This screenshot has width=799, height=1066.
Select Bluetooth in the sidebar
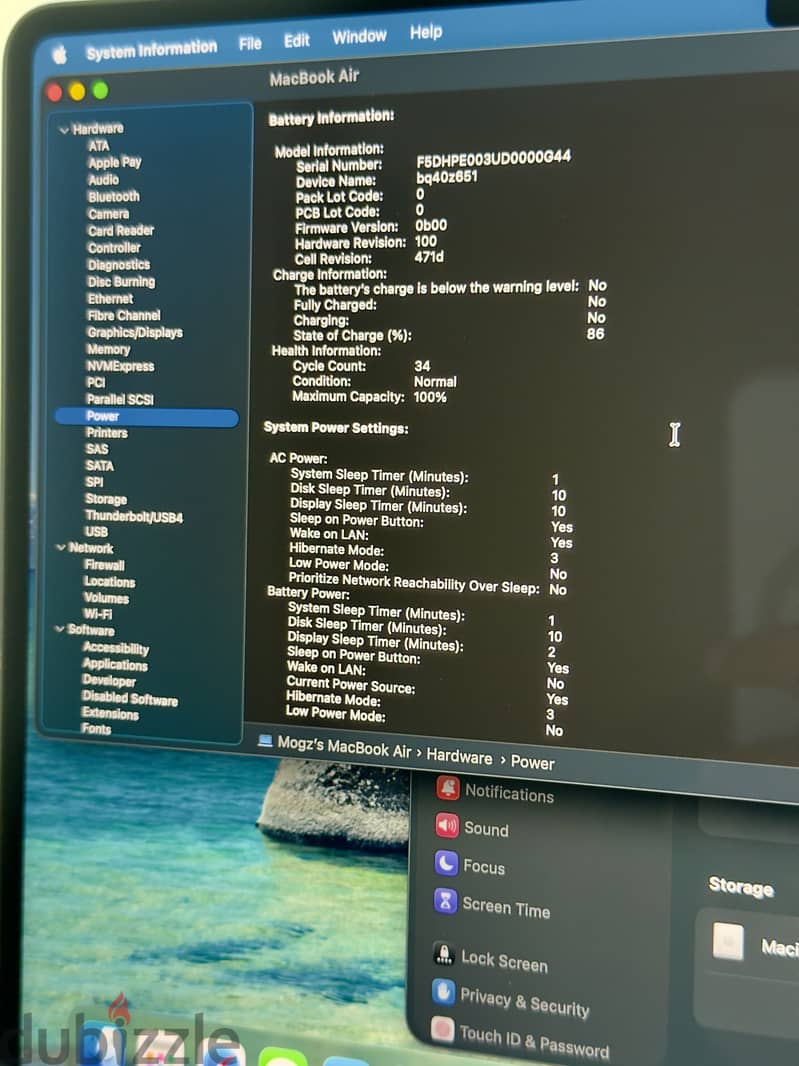114,196
